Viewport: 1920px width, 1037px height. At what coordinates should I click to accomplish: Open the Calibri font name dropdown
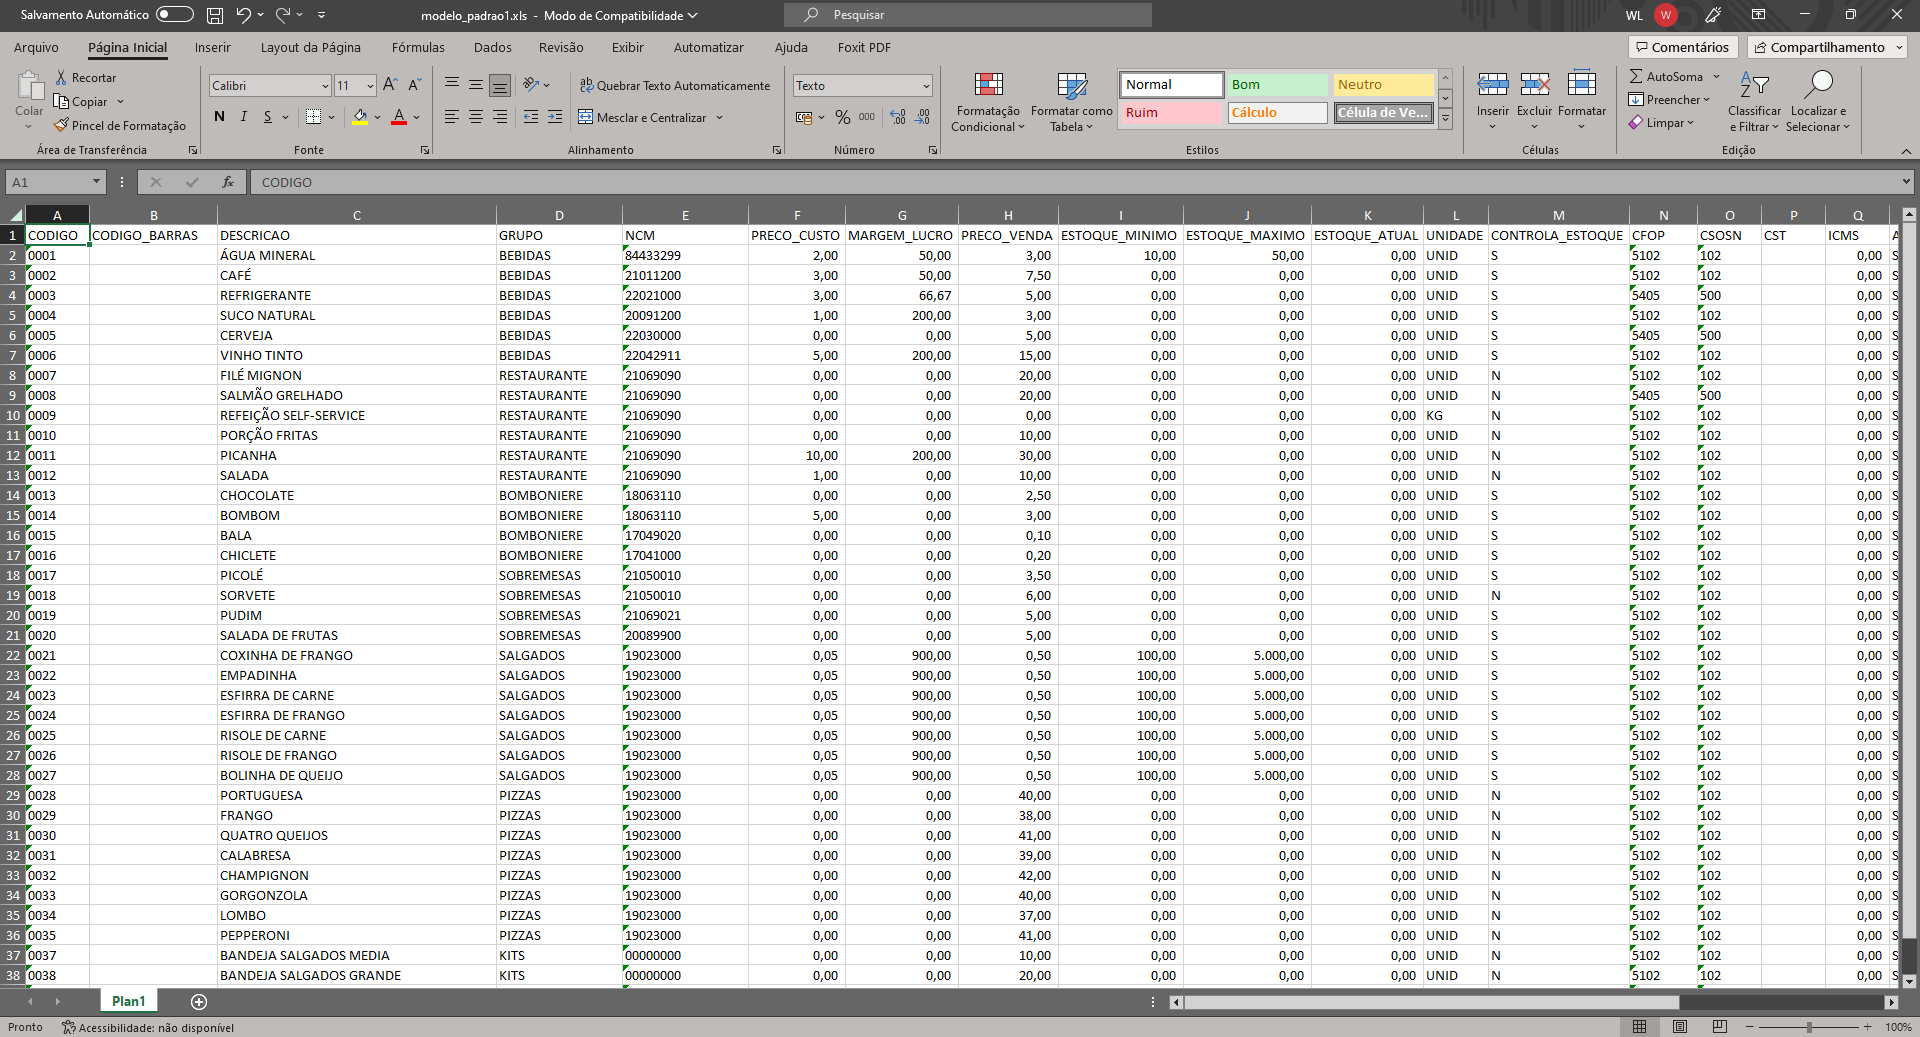point(325,86)
